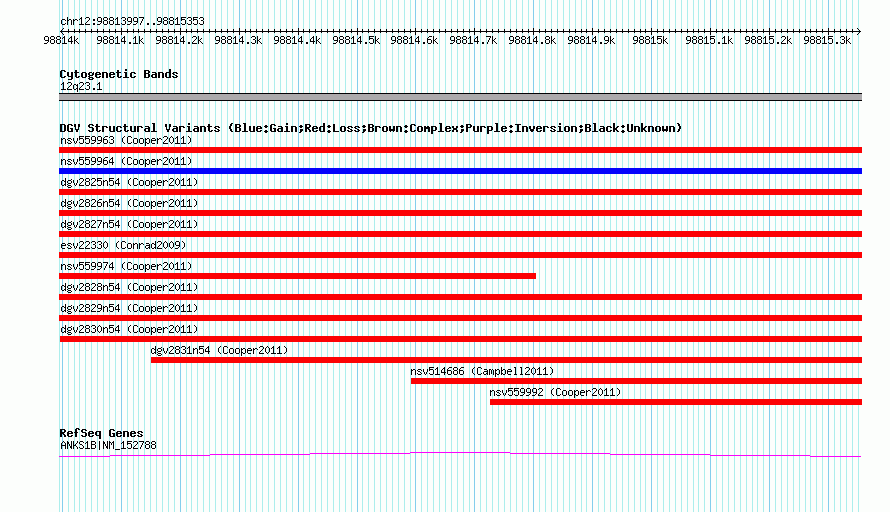Open variant nsv559963 (Cooper2011) label
890x512 pixels.
pos(126,140)
